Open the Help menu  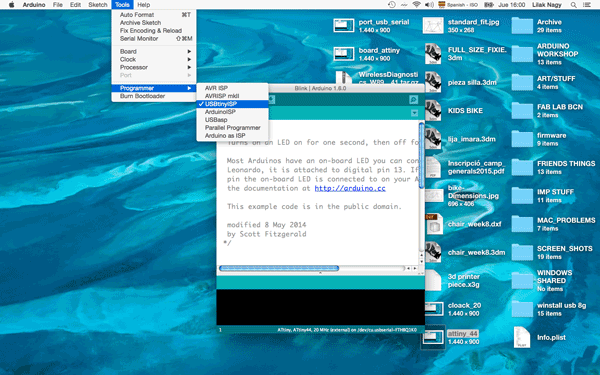(x=143, y=5)
